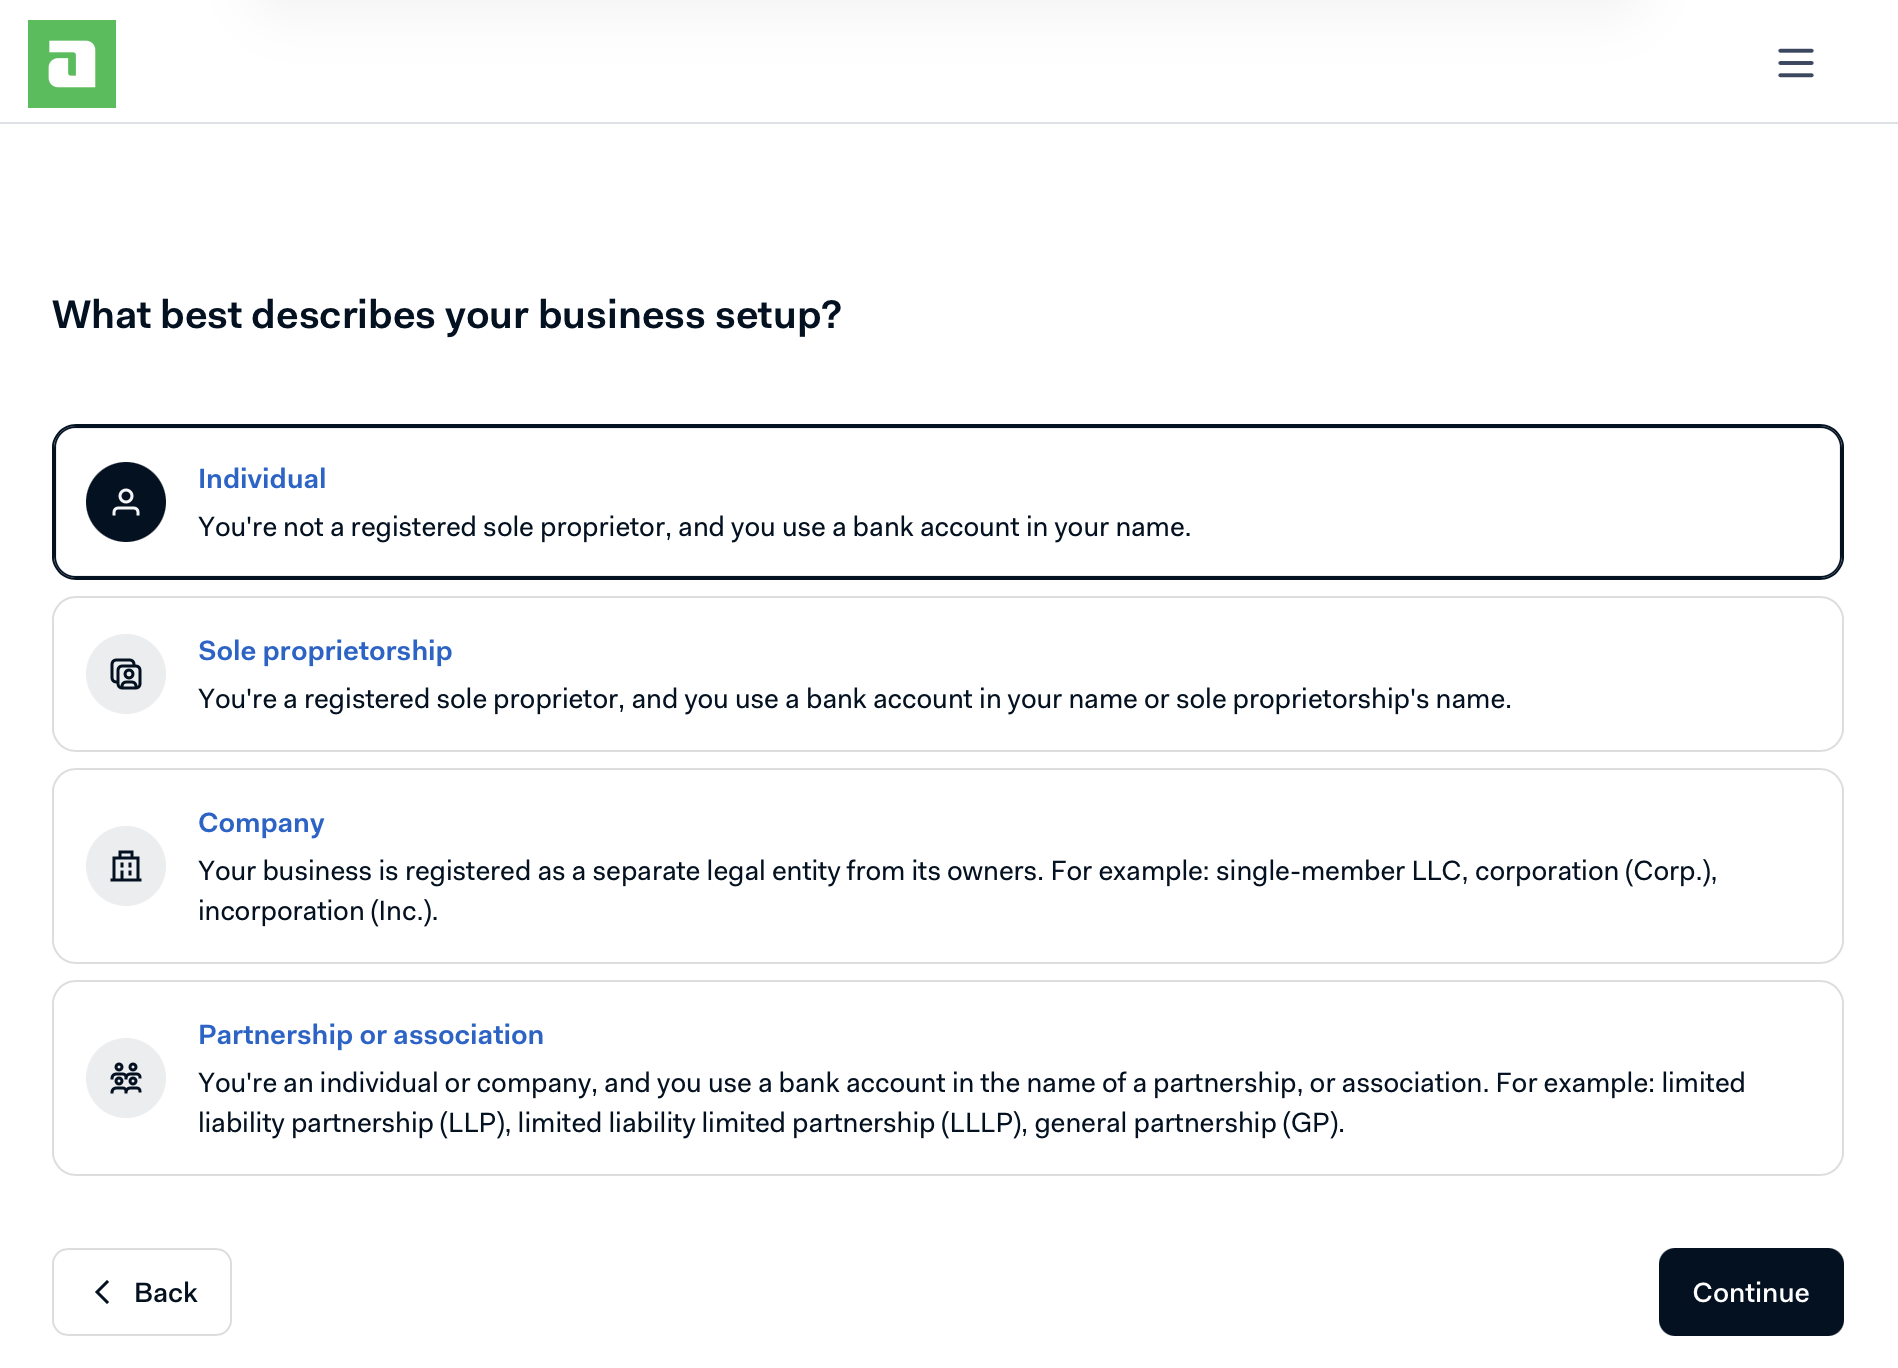The width and height of the screenshot is (1898, 1368).
Task: Open the hamburger menu
Action: tap(1795, 63)
